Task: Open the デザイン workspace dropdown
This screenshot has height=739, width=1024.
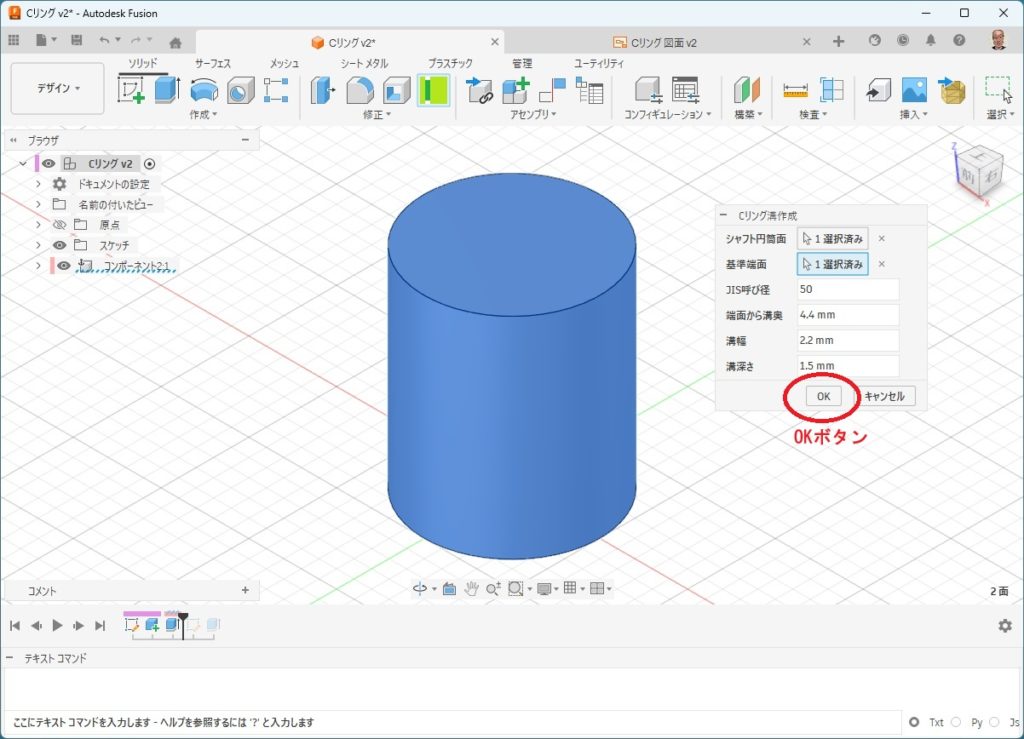Action: coord(58,88)
